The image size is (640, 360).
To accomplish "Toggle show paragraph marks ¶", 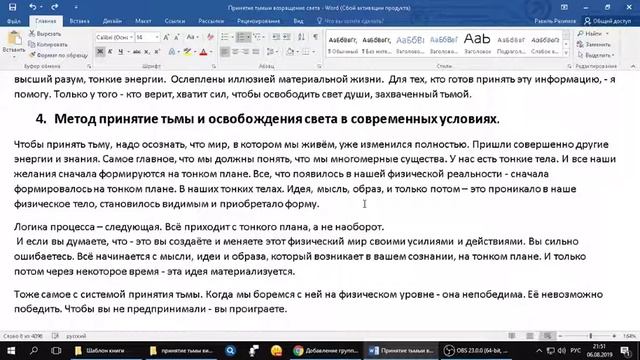I will click(316, 37).
